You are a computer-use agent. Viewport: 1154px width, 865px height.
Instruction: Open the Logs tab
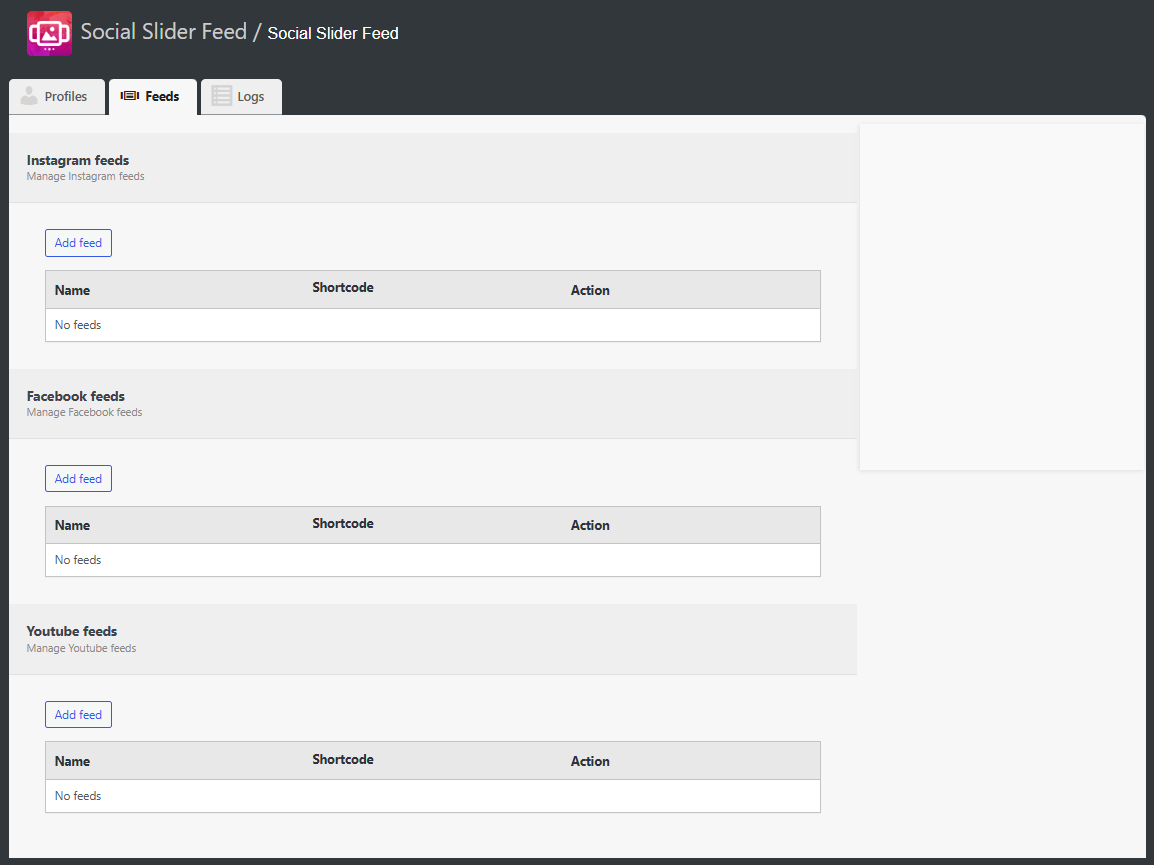point(251,96)
